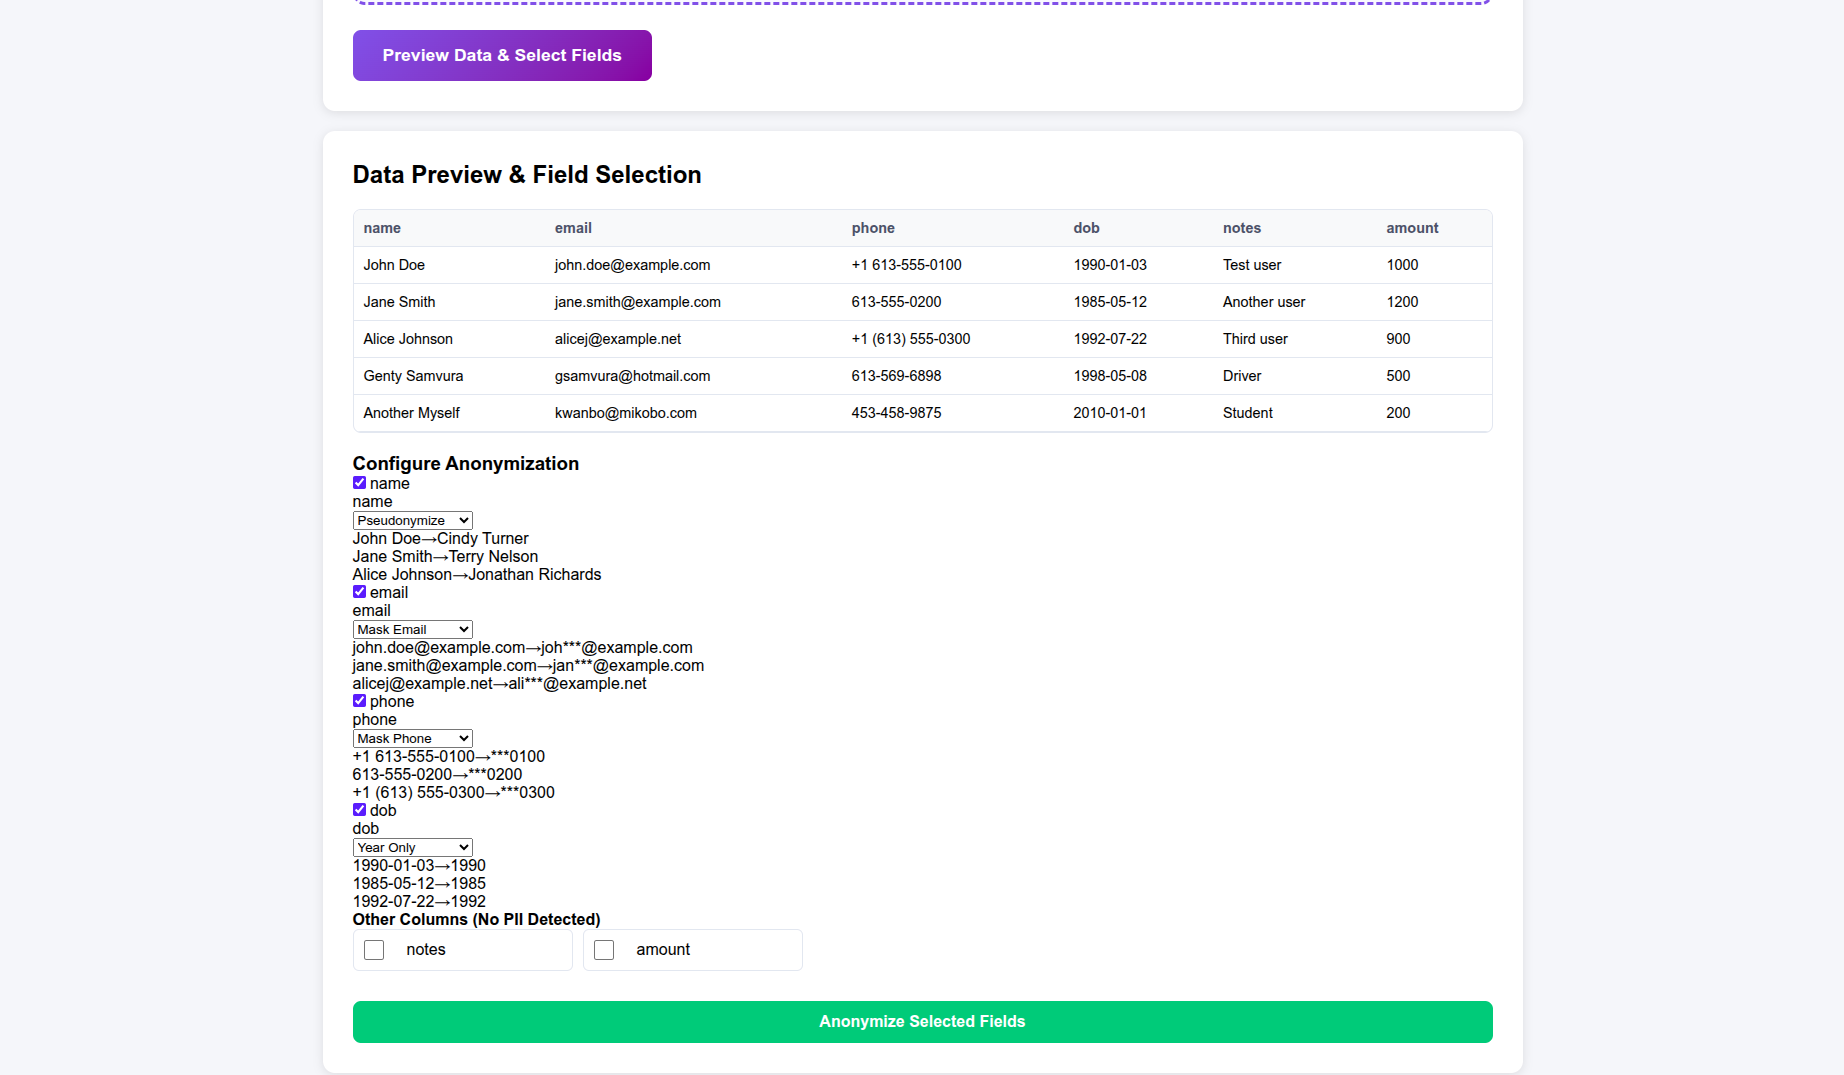Click the Preview Data & Select Fields button
1844x1075 pixels.
[x=501, y=55]
